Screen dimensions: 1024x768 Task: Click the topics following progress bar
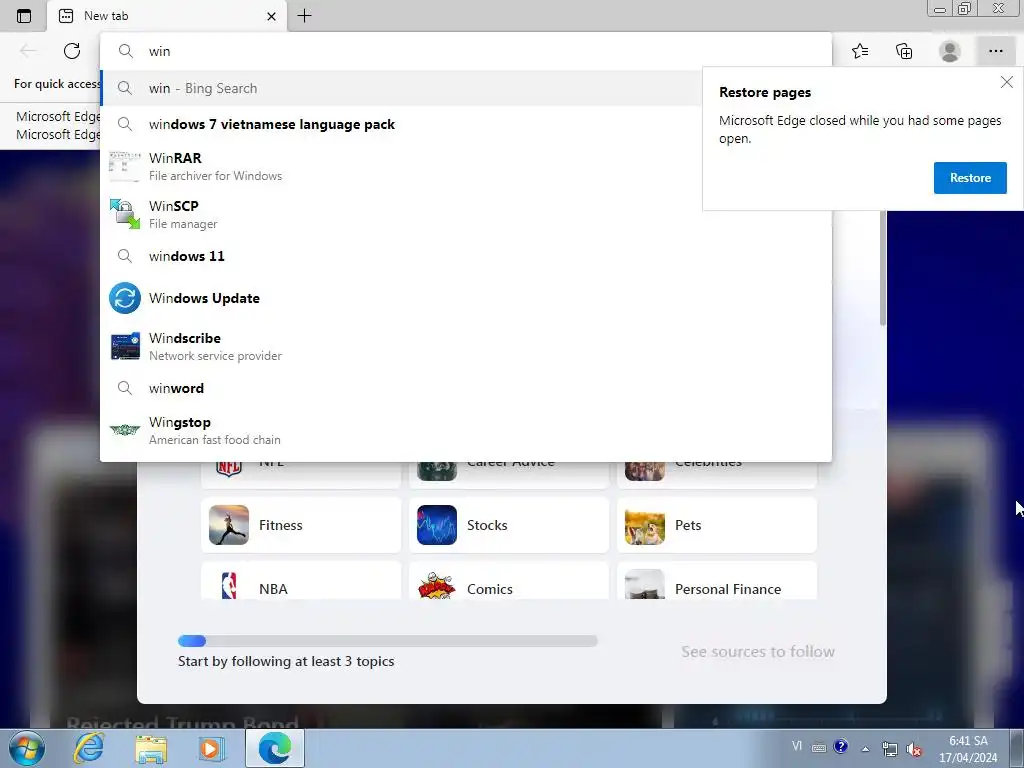point(387,641)
